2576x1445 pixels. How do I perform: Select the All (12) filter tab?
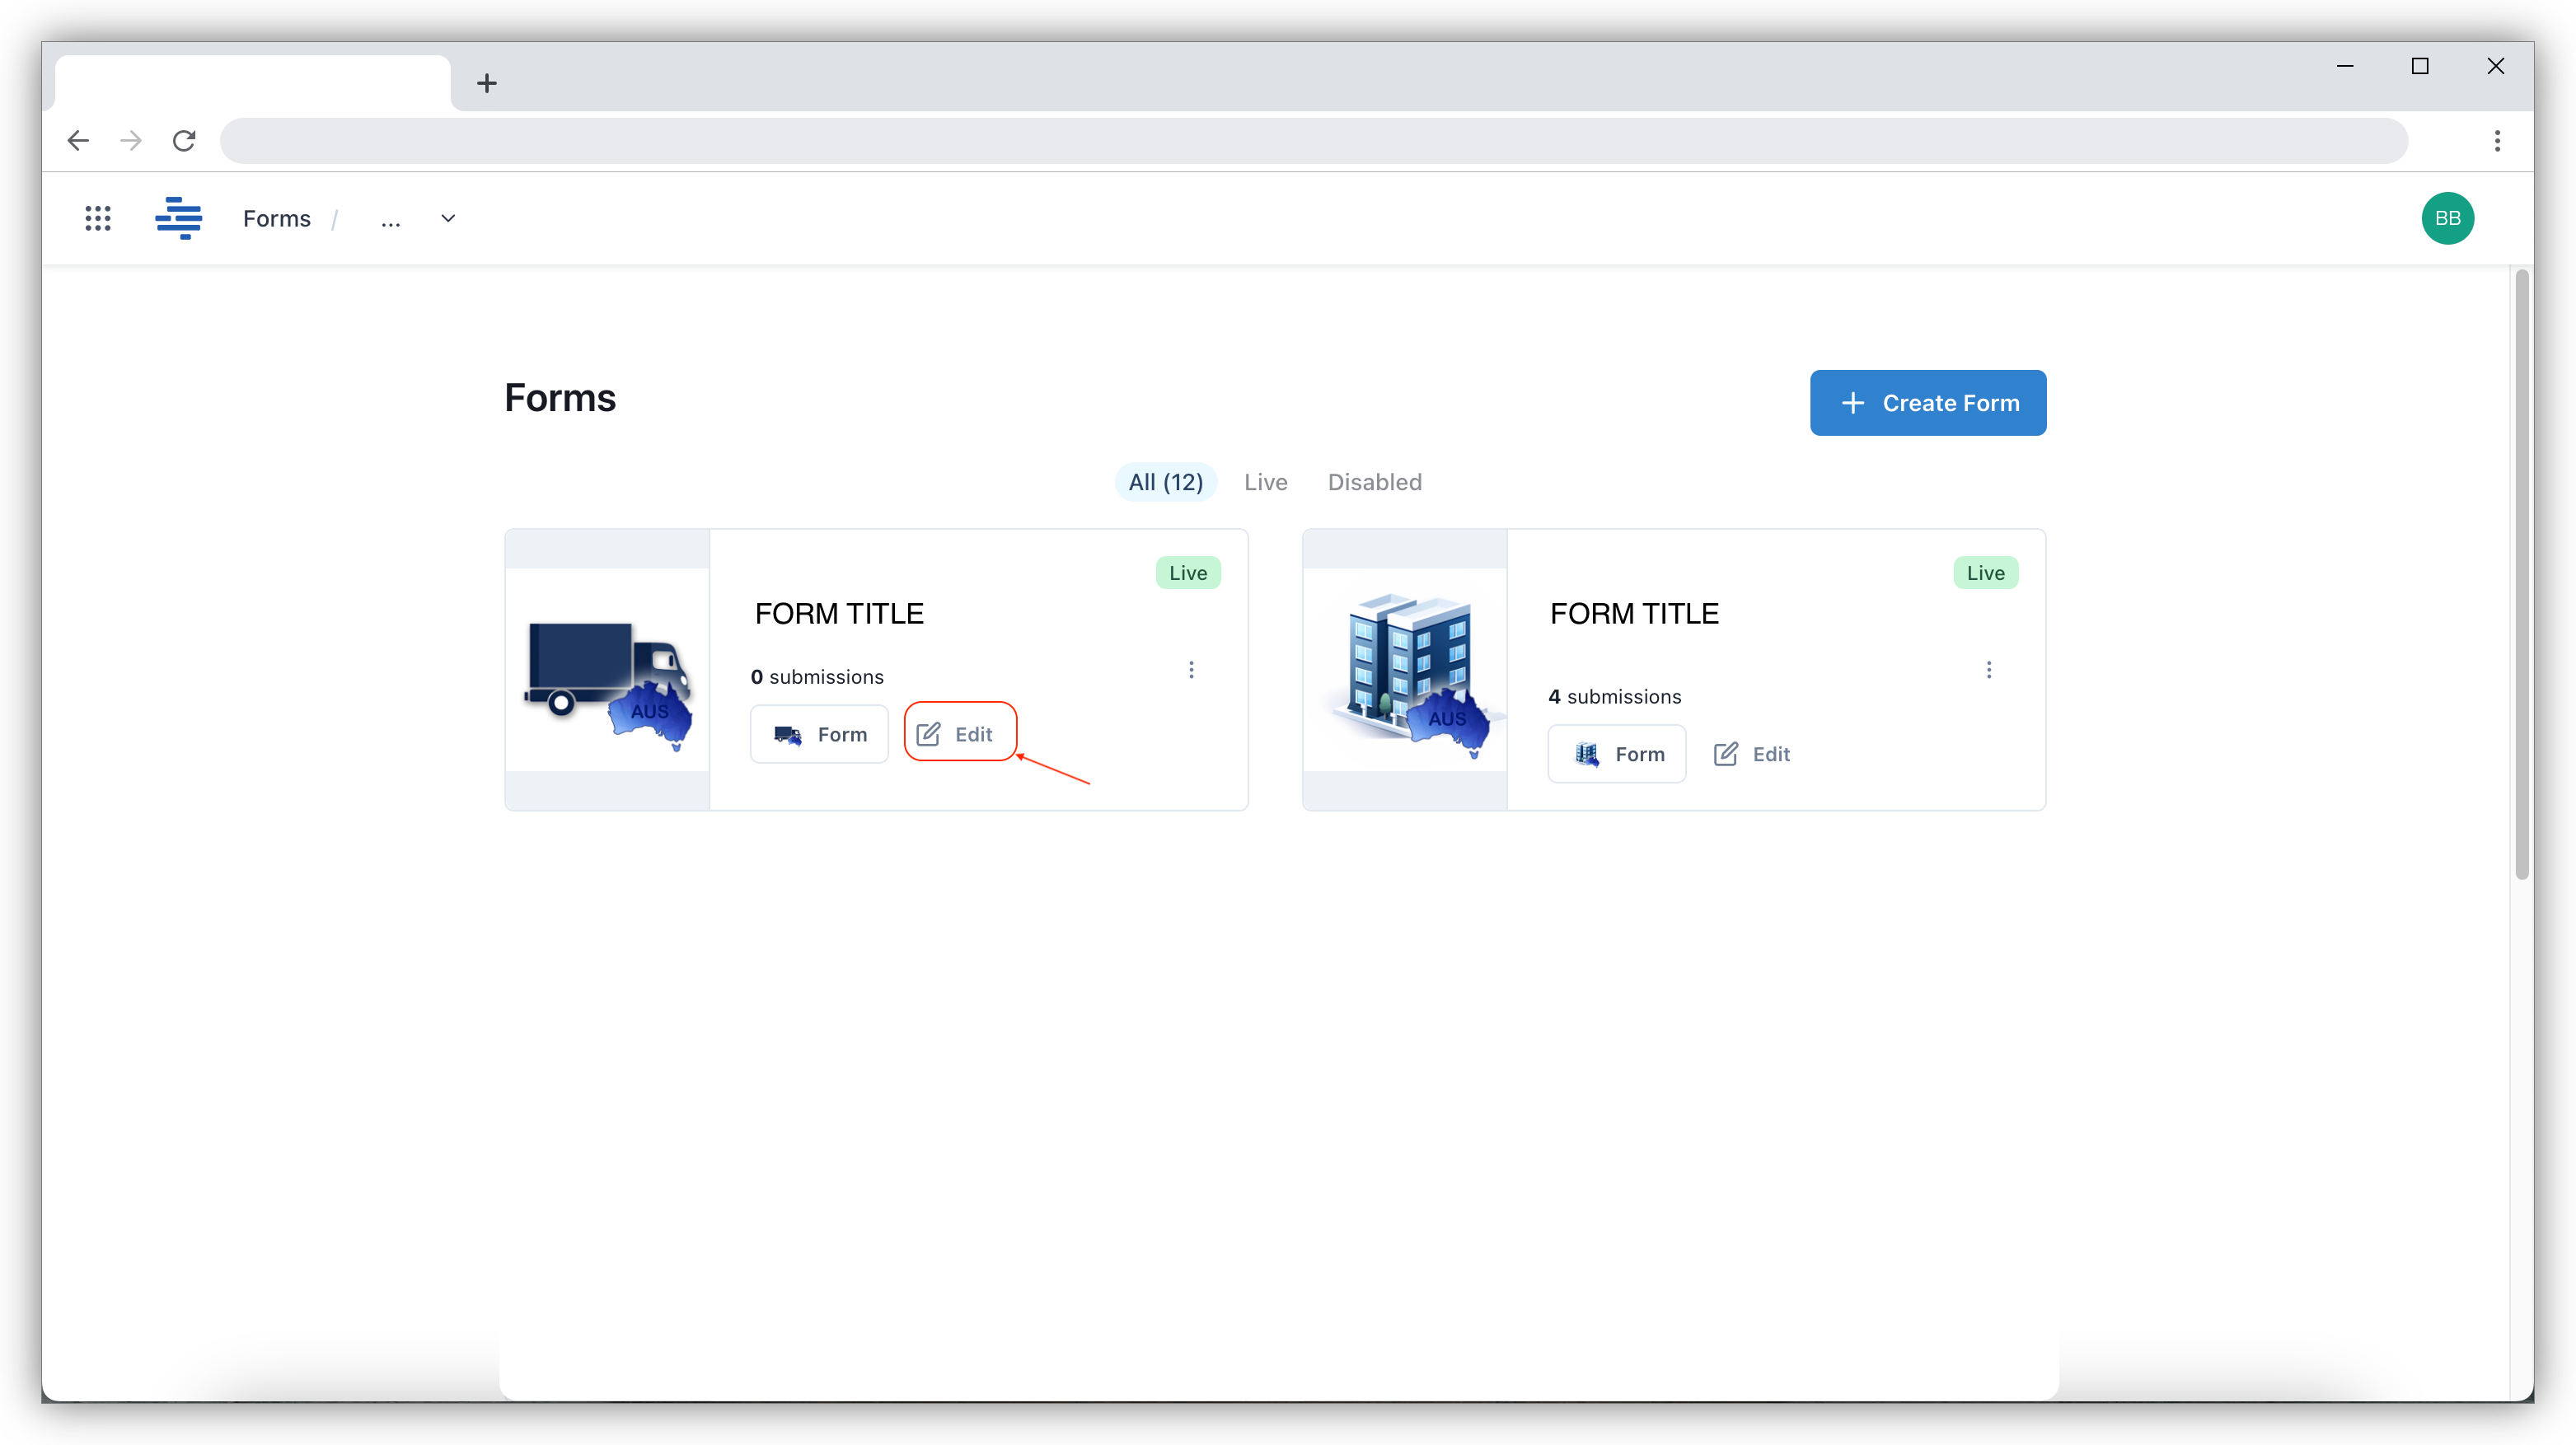tap(1165, 482)
